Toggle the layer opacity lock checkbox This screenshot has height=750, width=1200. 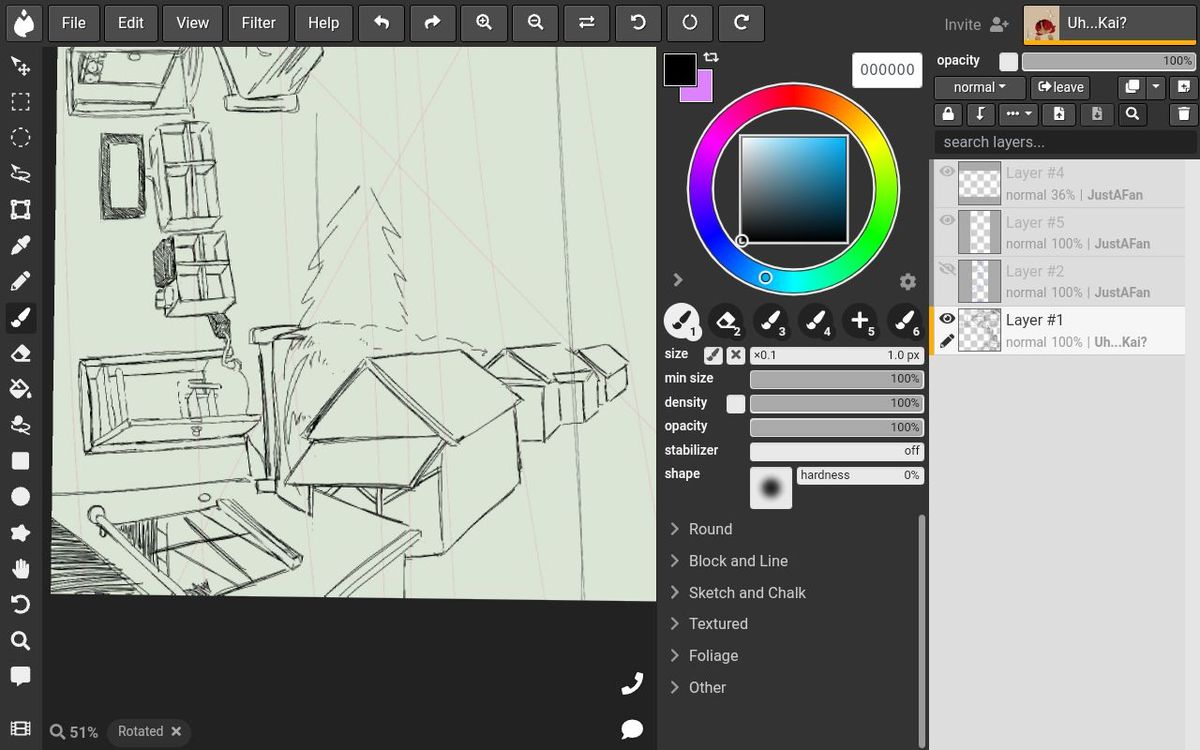[x=1008, y=62]
